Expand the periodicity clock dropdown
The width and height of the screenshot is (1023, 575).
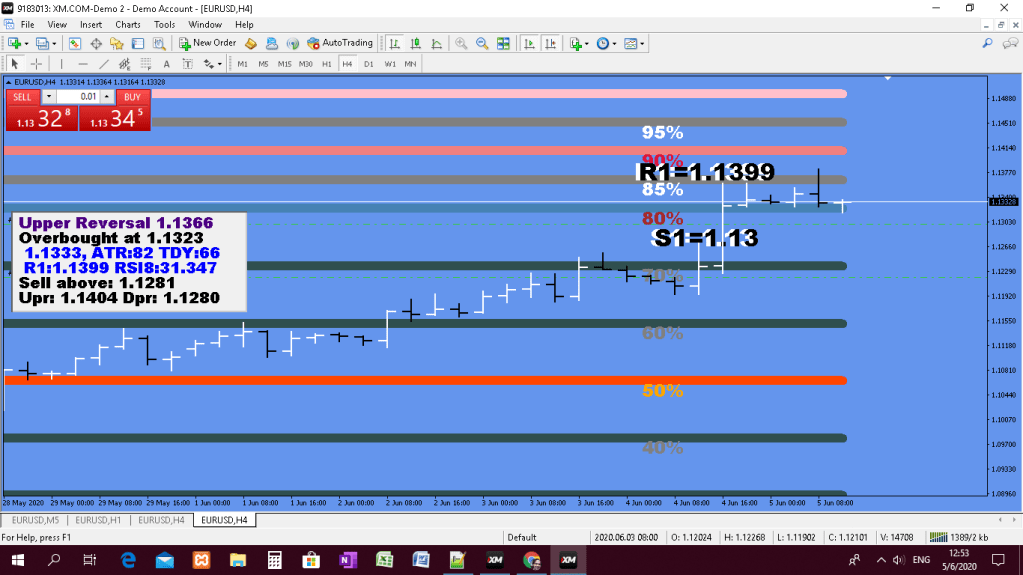606,44
